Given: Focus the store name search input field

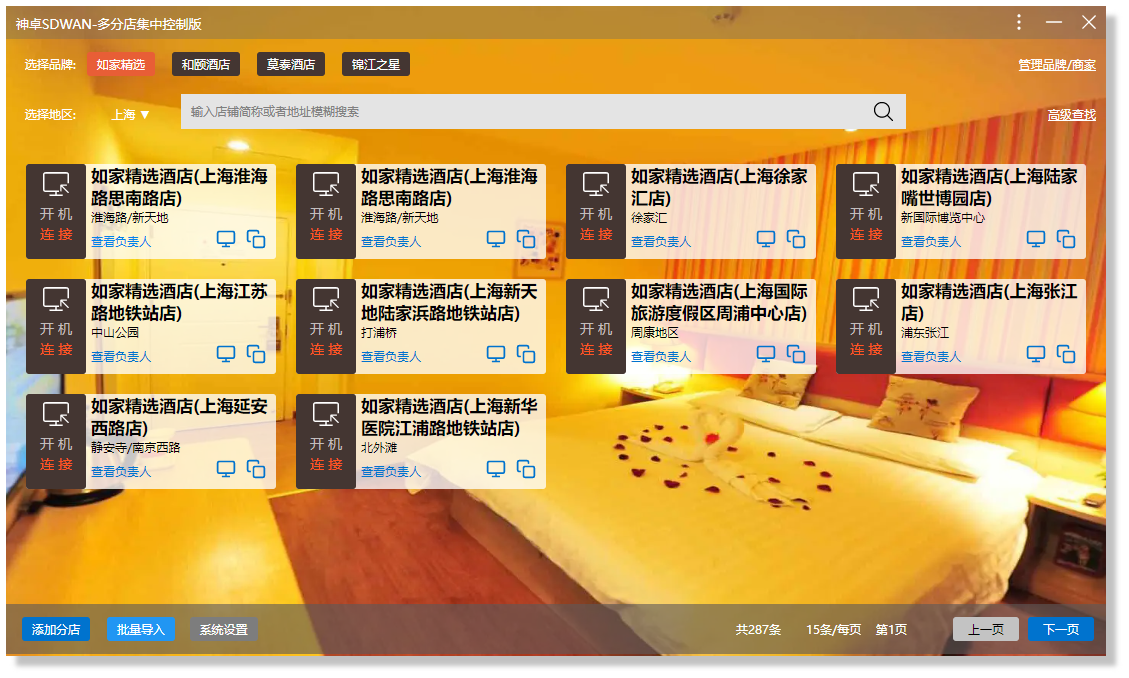Looking at the screenshot, I should pyautogui.click(x=520, y=112).
